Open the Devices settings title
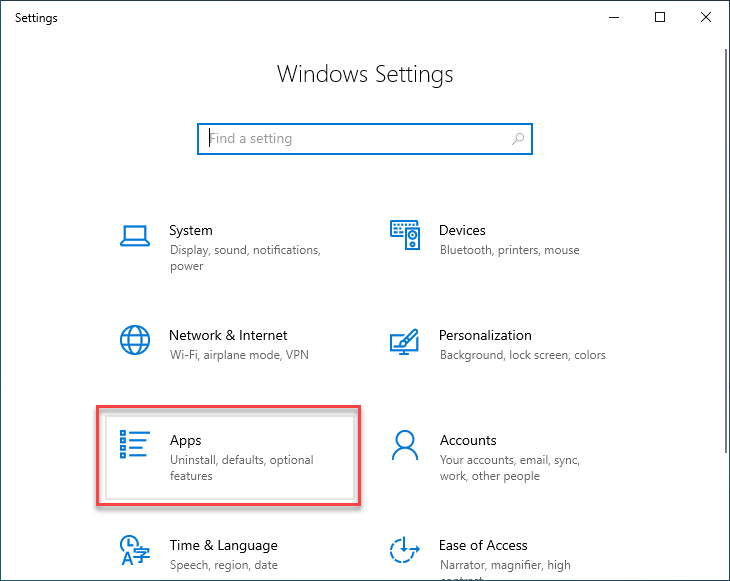The image size is (730, 581). pos(462,230)
